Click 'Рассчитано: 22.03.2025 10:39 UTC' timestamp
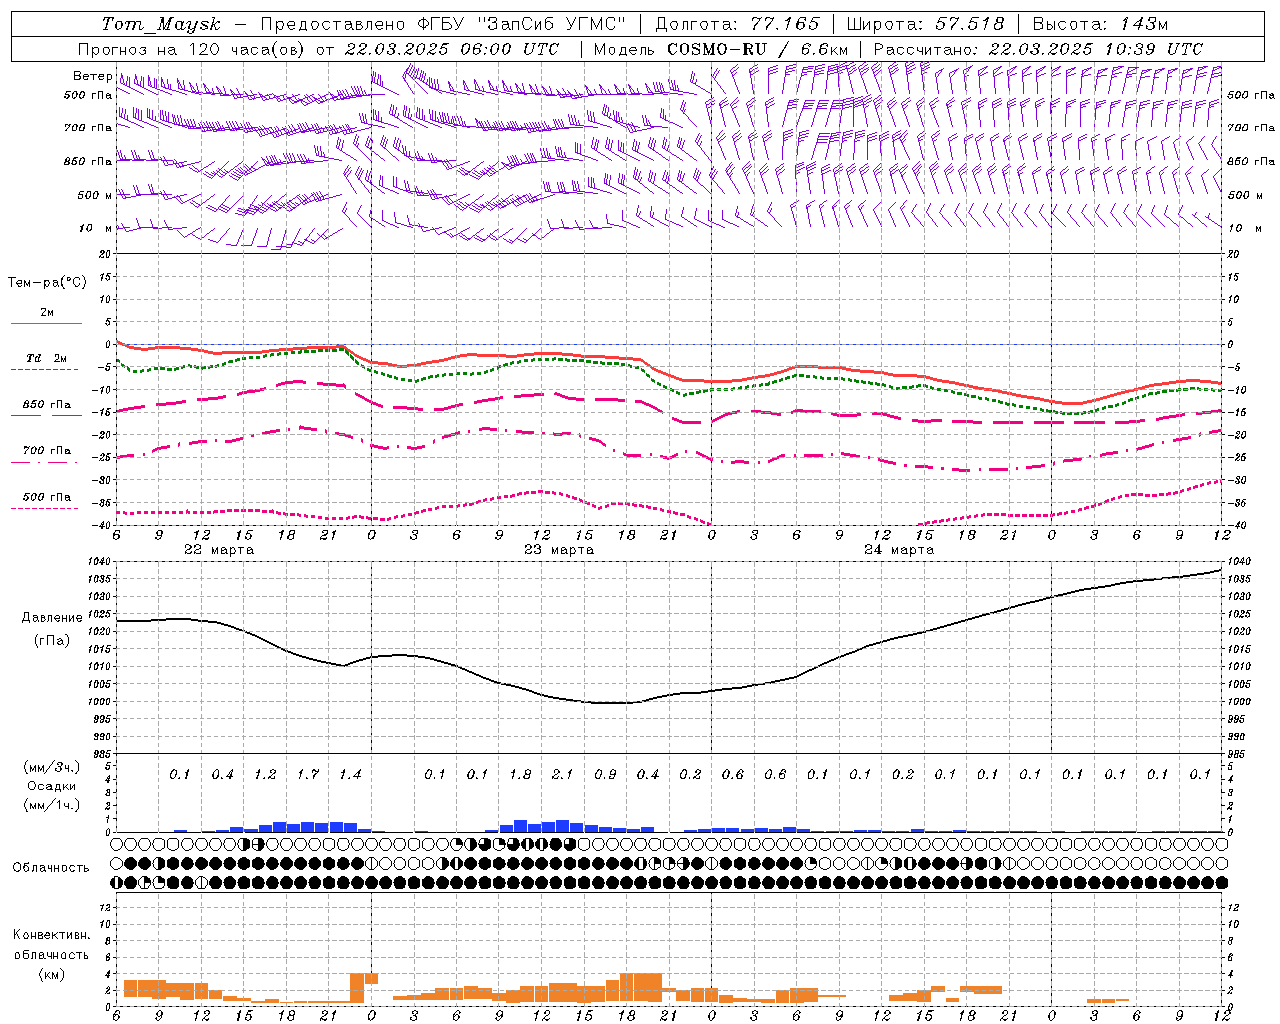Screen dimensions: 1280x1024 coord(1038,49)
